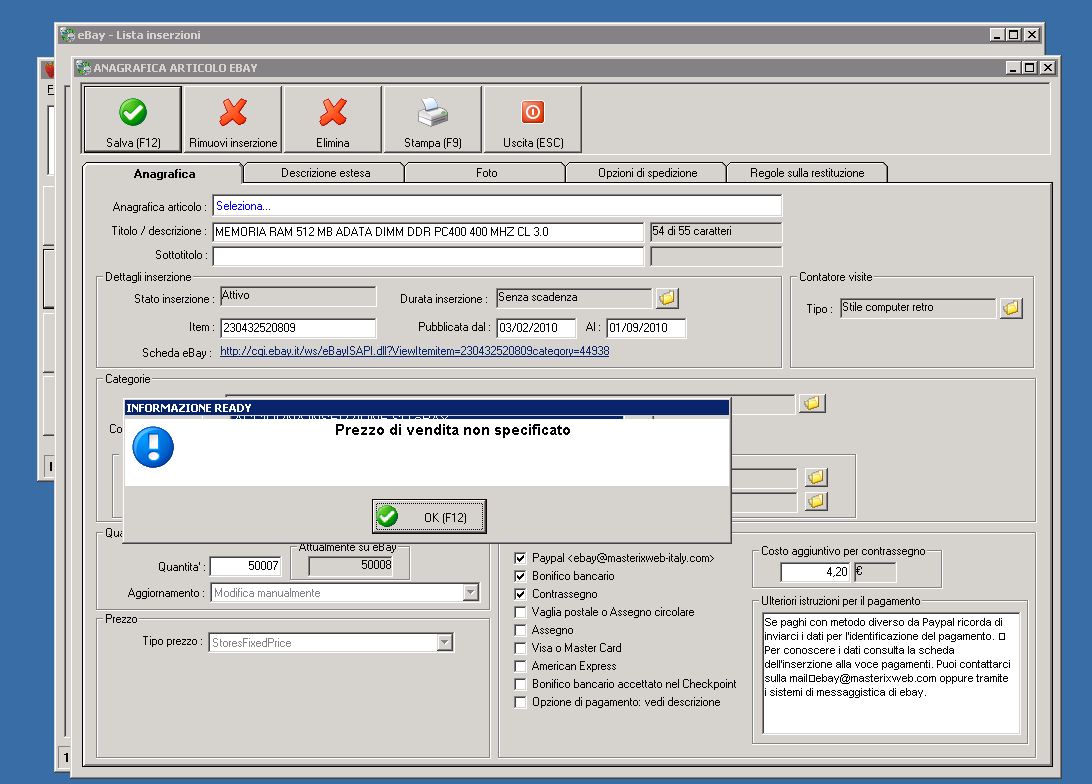Image resolution: width=1092 pixels, height=784 pixels.
Task: Click the Stampa (F9) printer button
Action: click(x=432, y=119)
